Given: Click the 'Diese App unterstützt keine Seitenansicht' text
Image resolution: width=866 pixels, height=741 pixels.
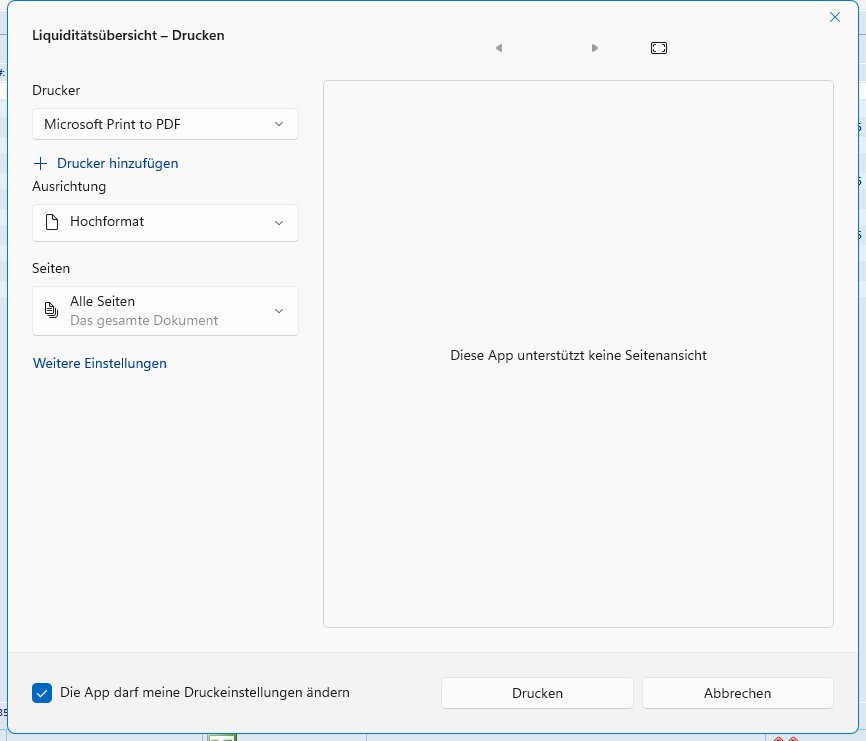Looking at the screenshot, I should coord(578,355).
